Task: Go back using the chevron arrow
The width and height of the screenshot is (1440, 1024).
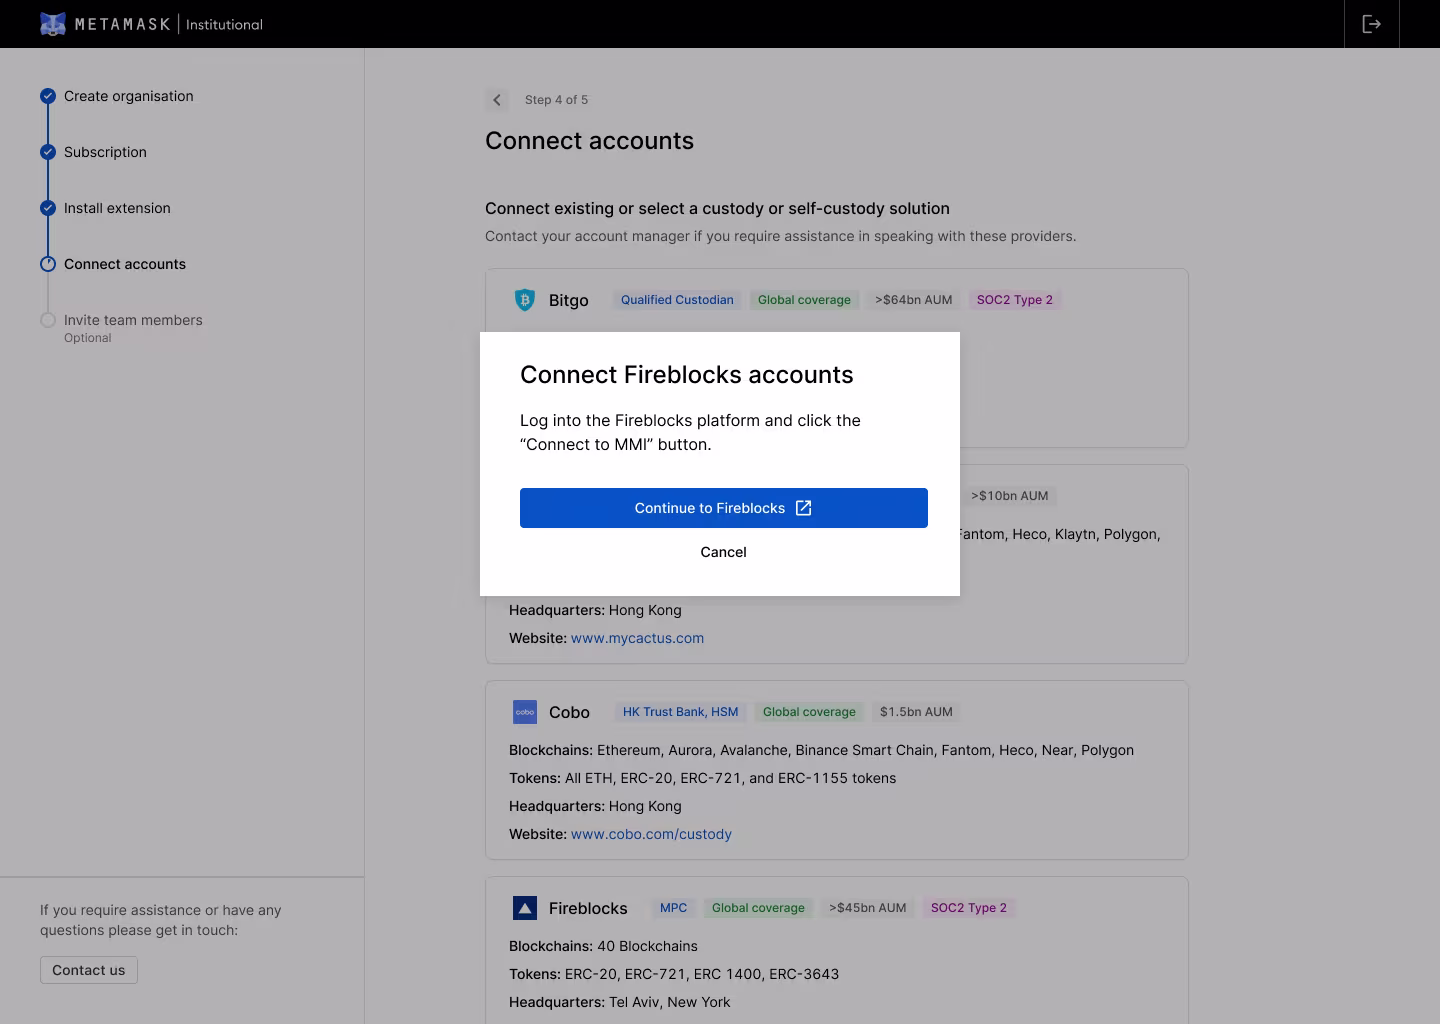Action: 497,100
